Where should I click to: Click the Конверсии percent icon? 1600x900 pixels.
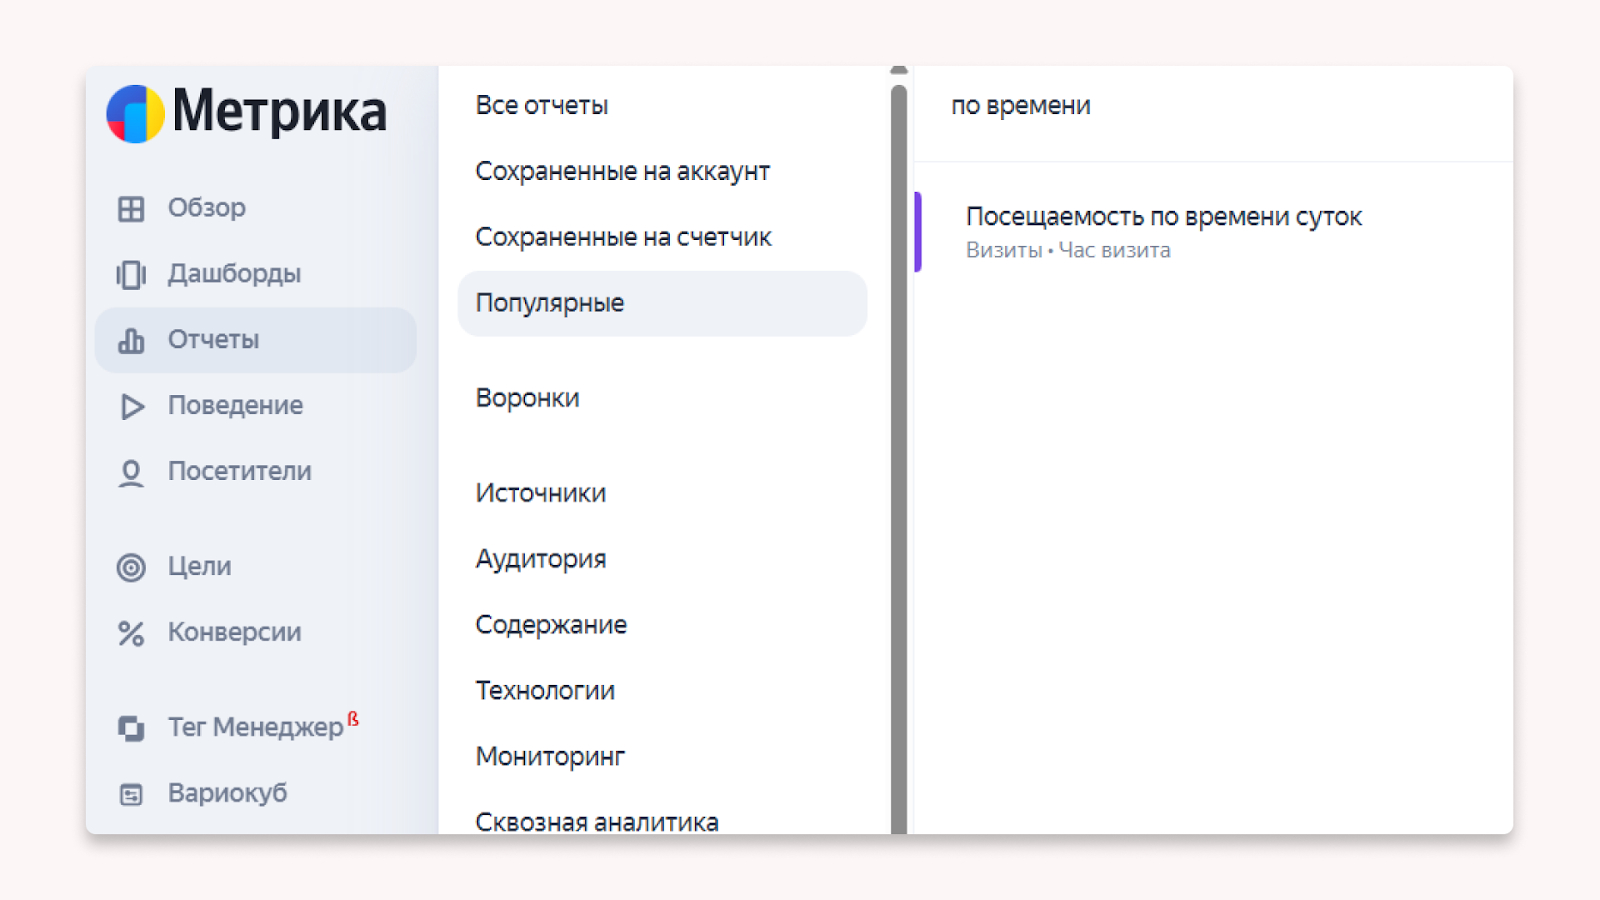[131, 633]
